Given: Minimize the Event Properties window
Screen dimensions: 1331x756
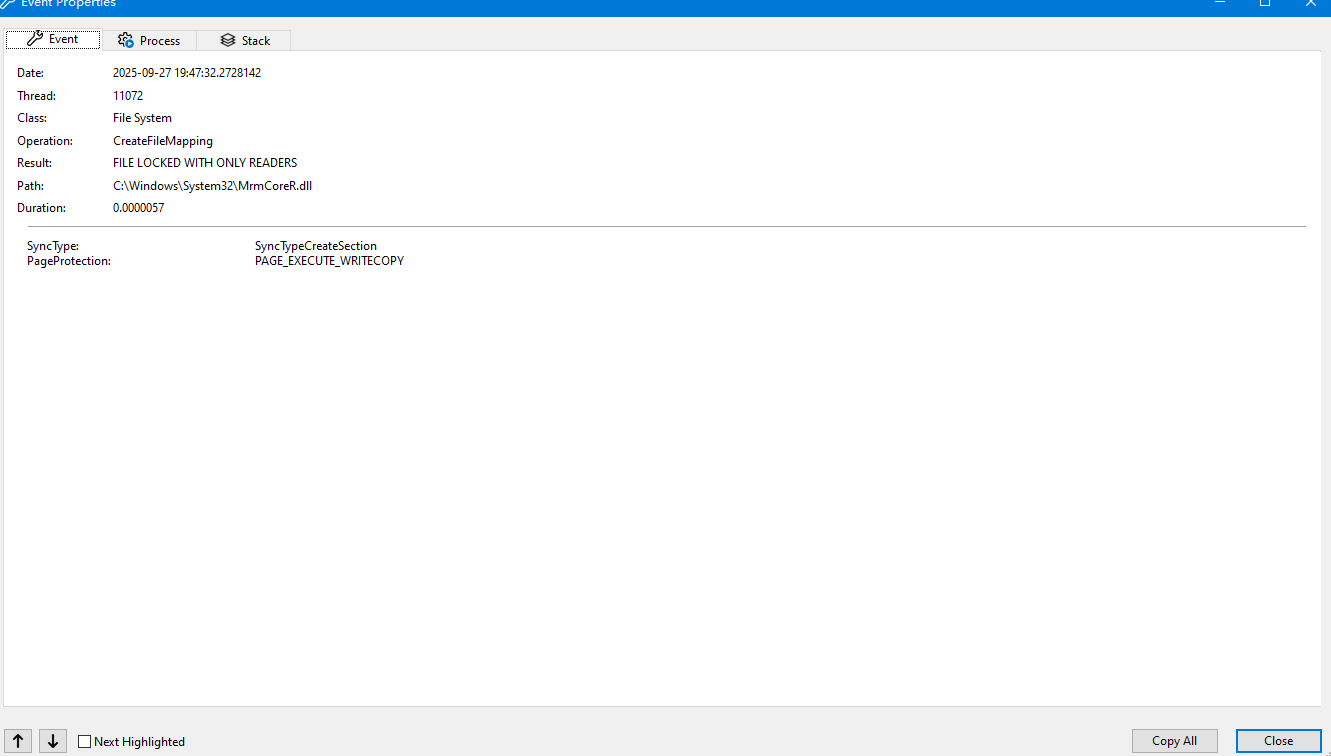Looking at the screenshot, I should 1220,3.
